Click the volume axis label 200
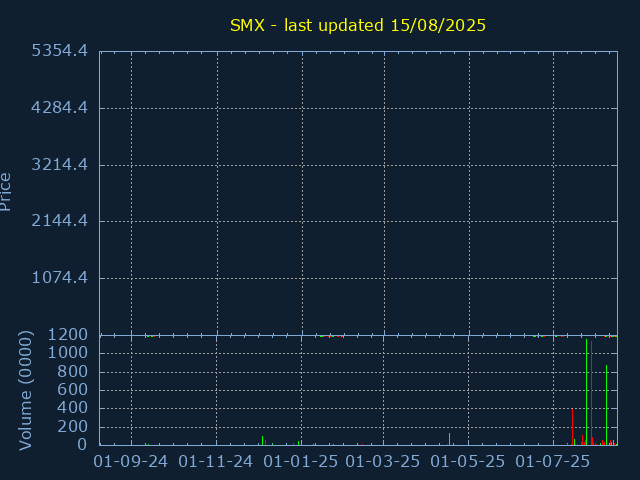The height and width of the screenshot is (480, 640). 72,427
